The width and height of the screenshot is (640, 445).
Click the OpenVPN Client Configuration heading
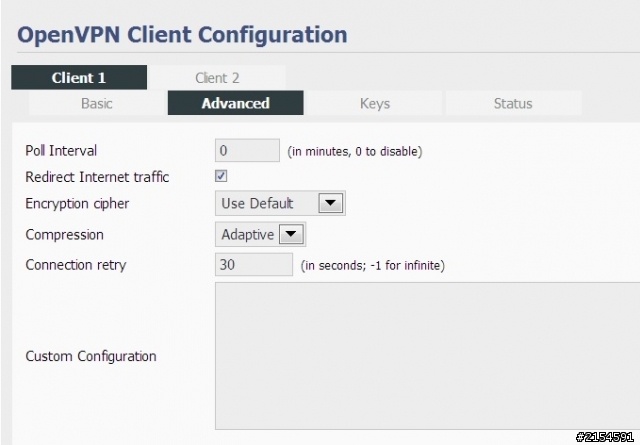pos(182,35)
